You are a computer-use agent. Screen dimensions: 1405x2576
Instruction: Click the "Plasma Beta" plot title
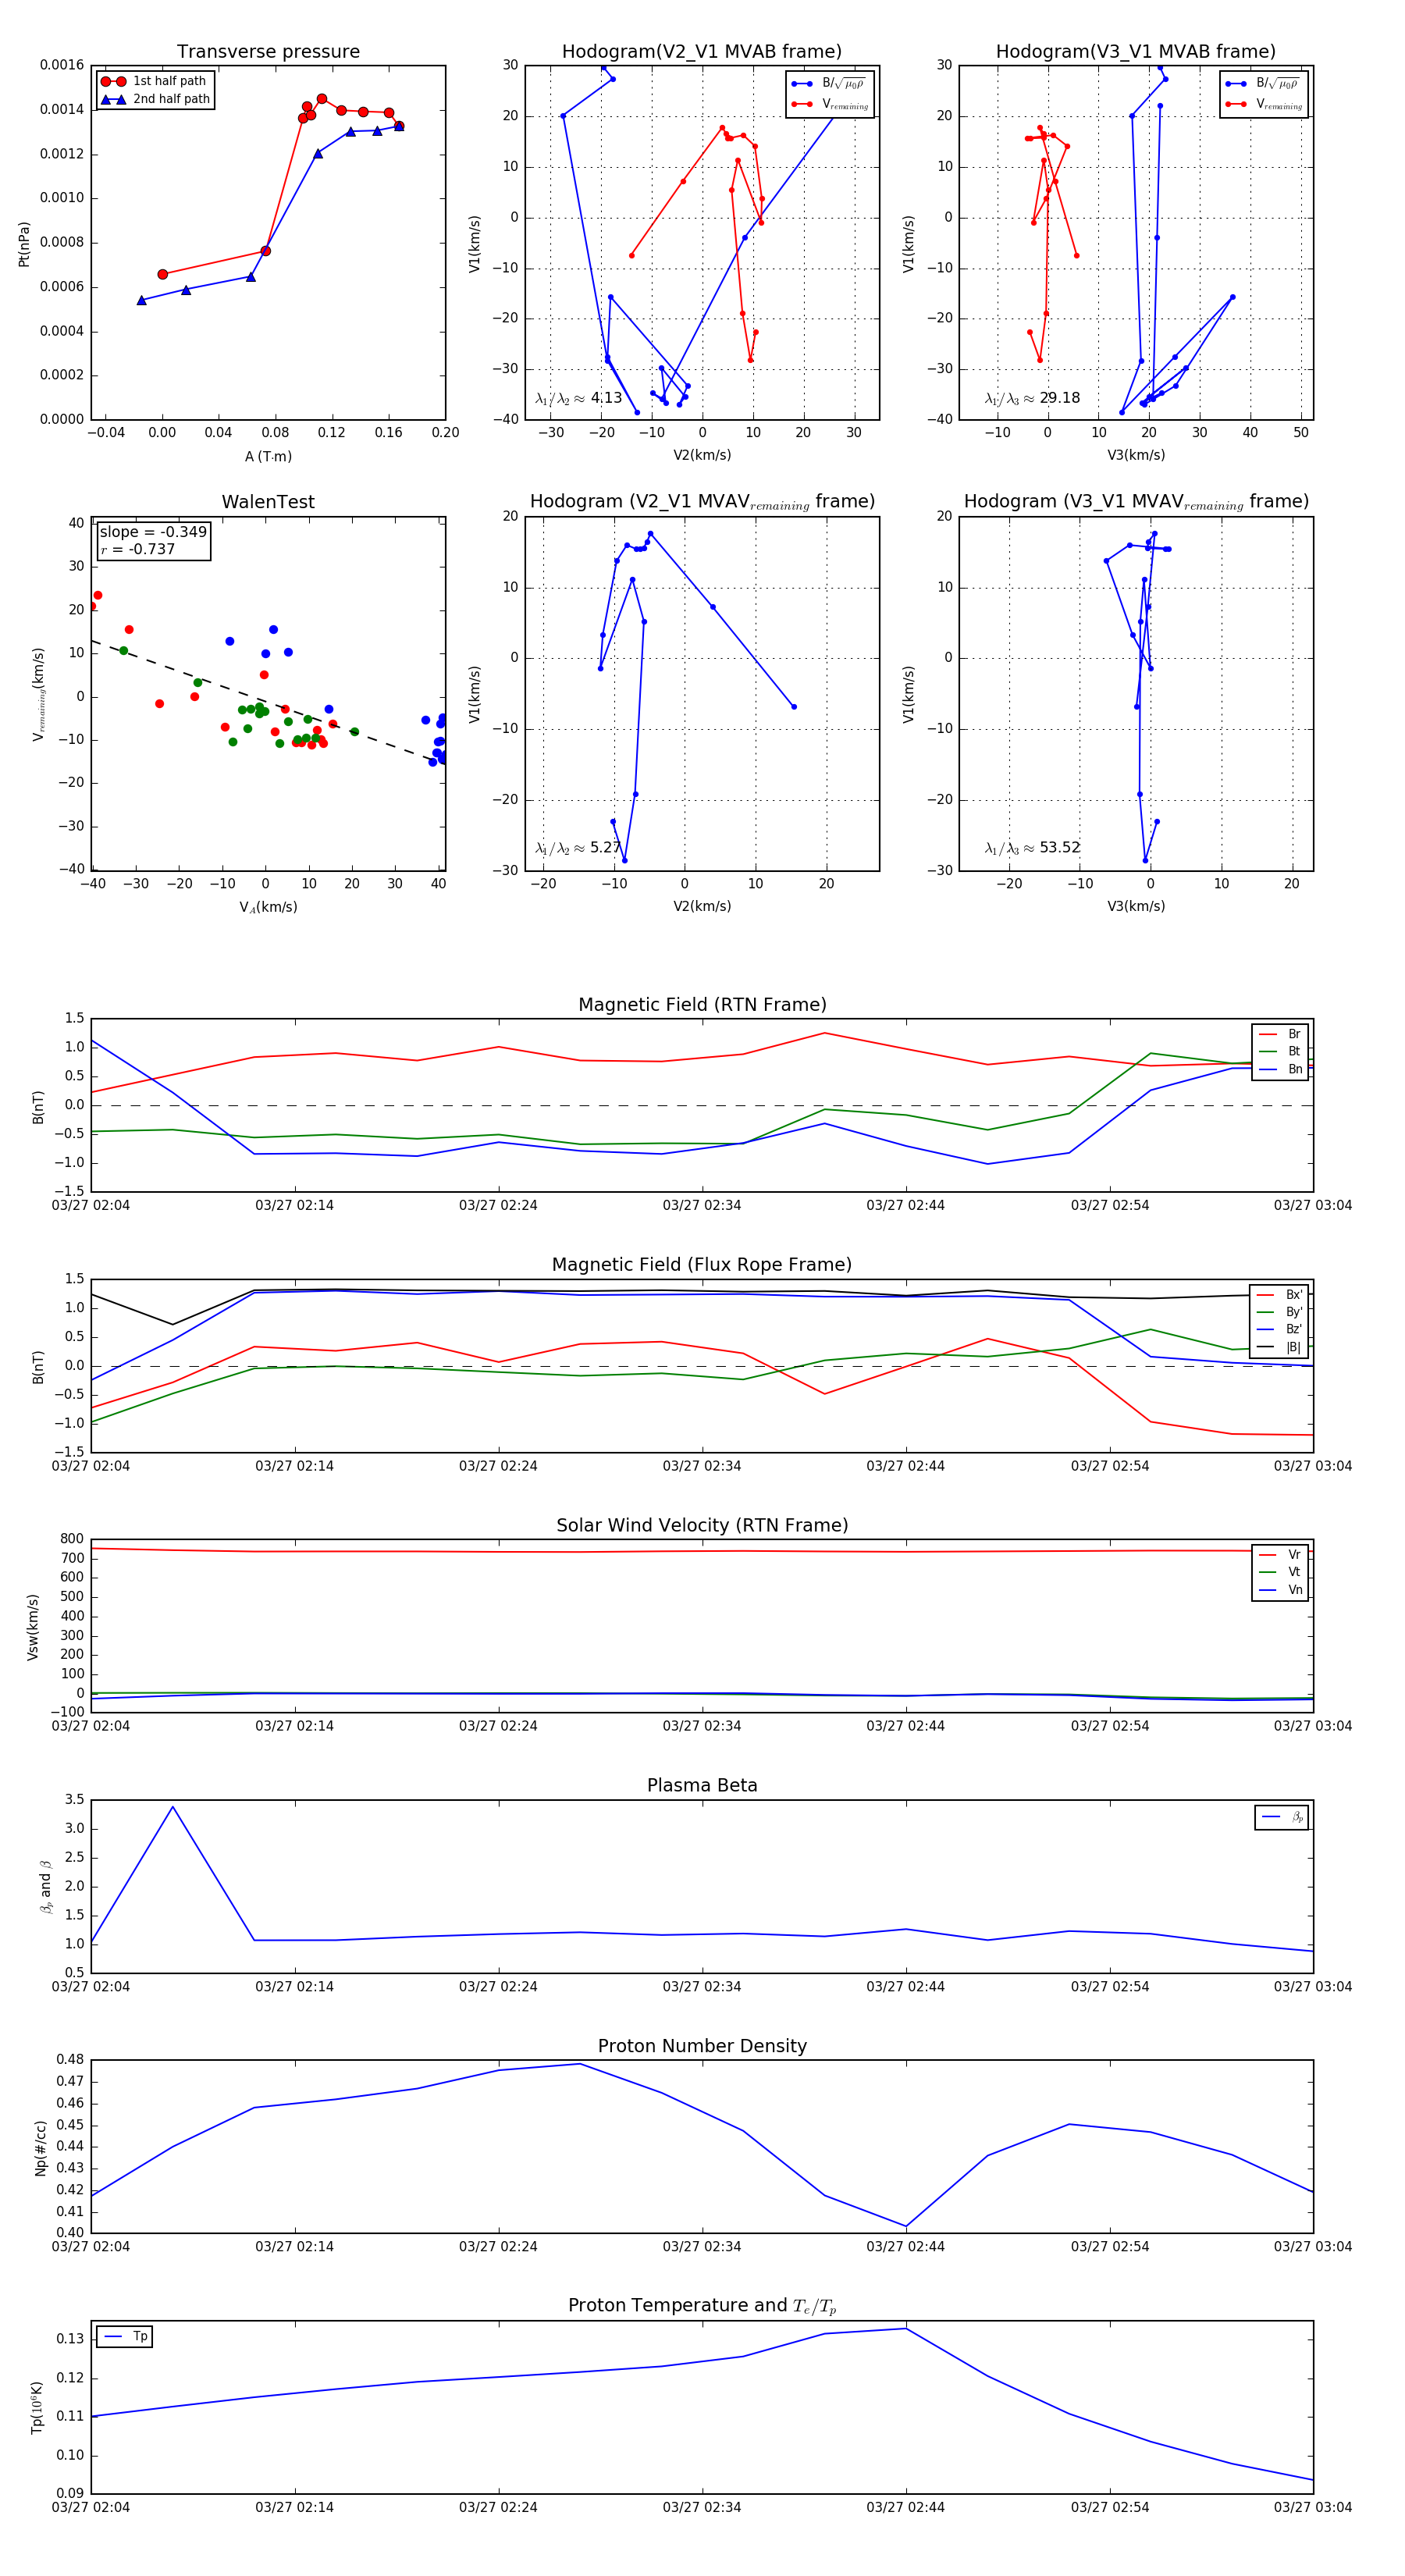[x=702, y=1785]
